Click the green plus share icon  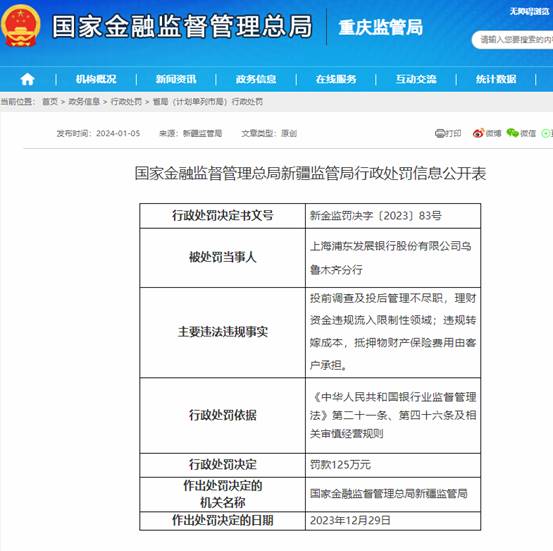547,133
